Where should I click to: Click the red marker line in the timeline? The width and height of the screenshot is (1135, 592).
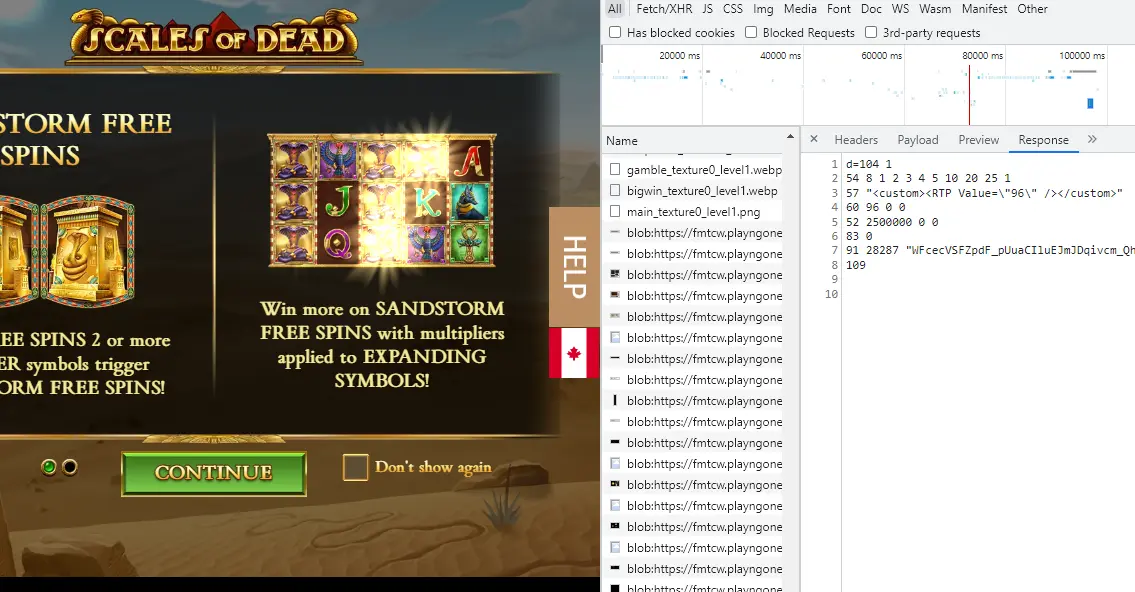coord(969,95)
